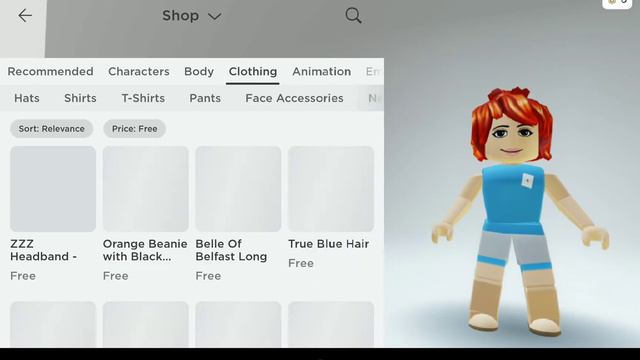Viewport: 640px width, 360px height.
Task: Click 'Free' price under True Blue Hair
Action: click(301, 263)
